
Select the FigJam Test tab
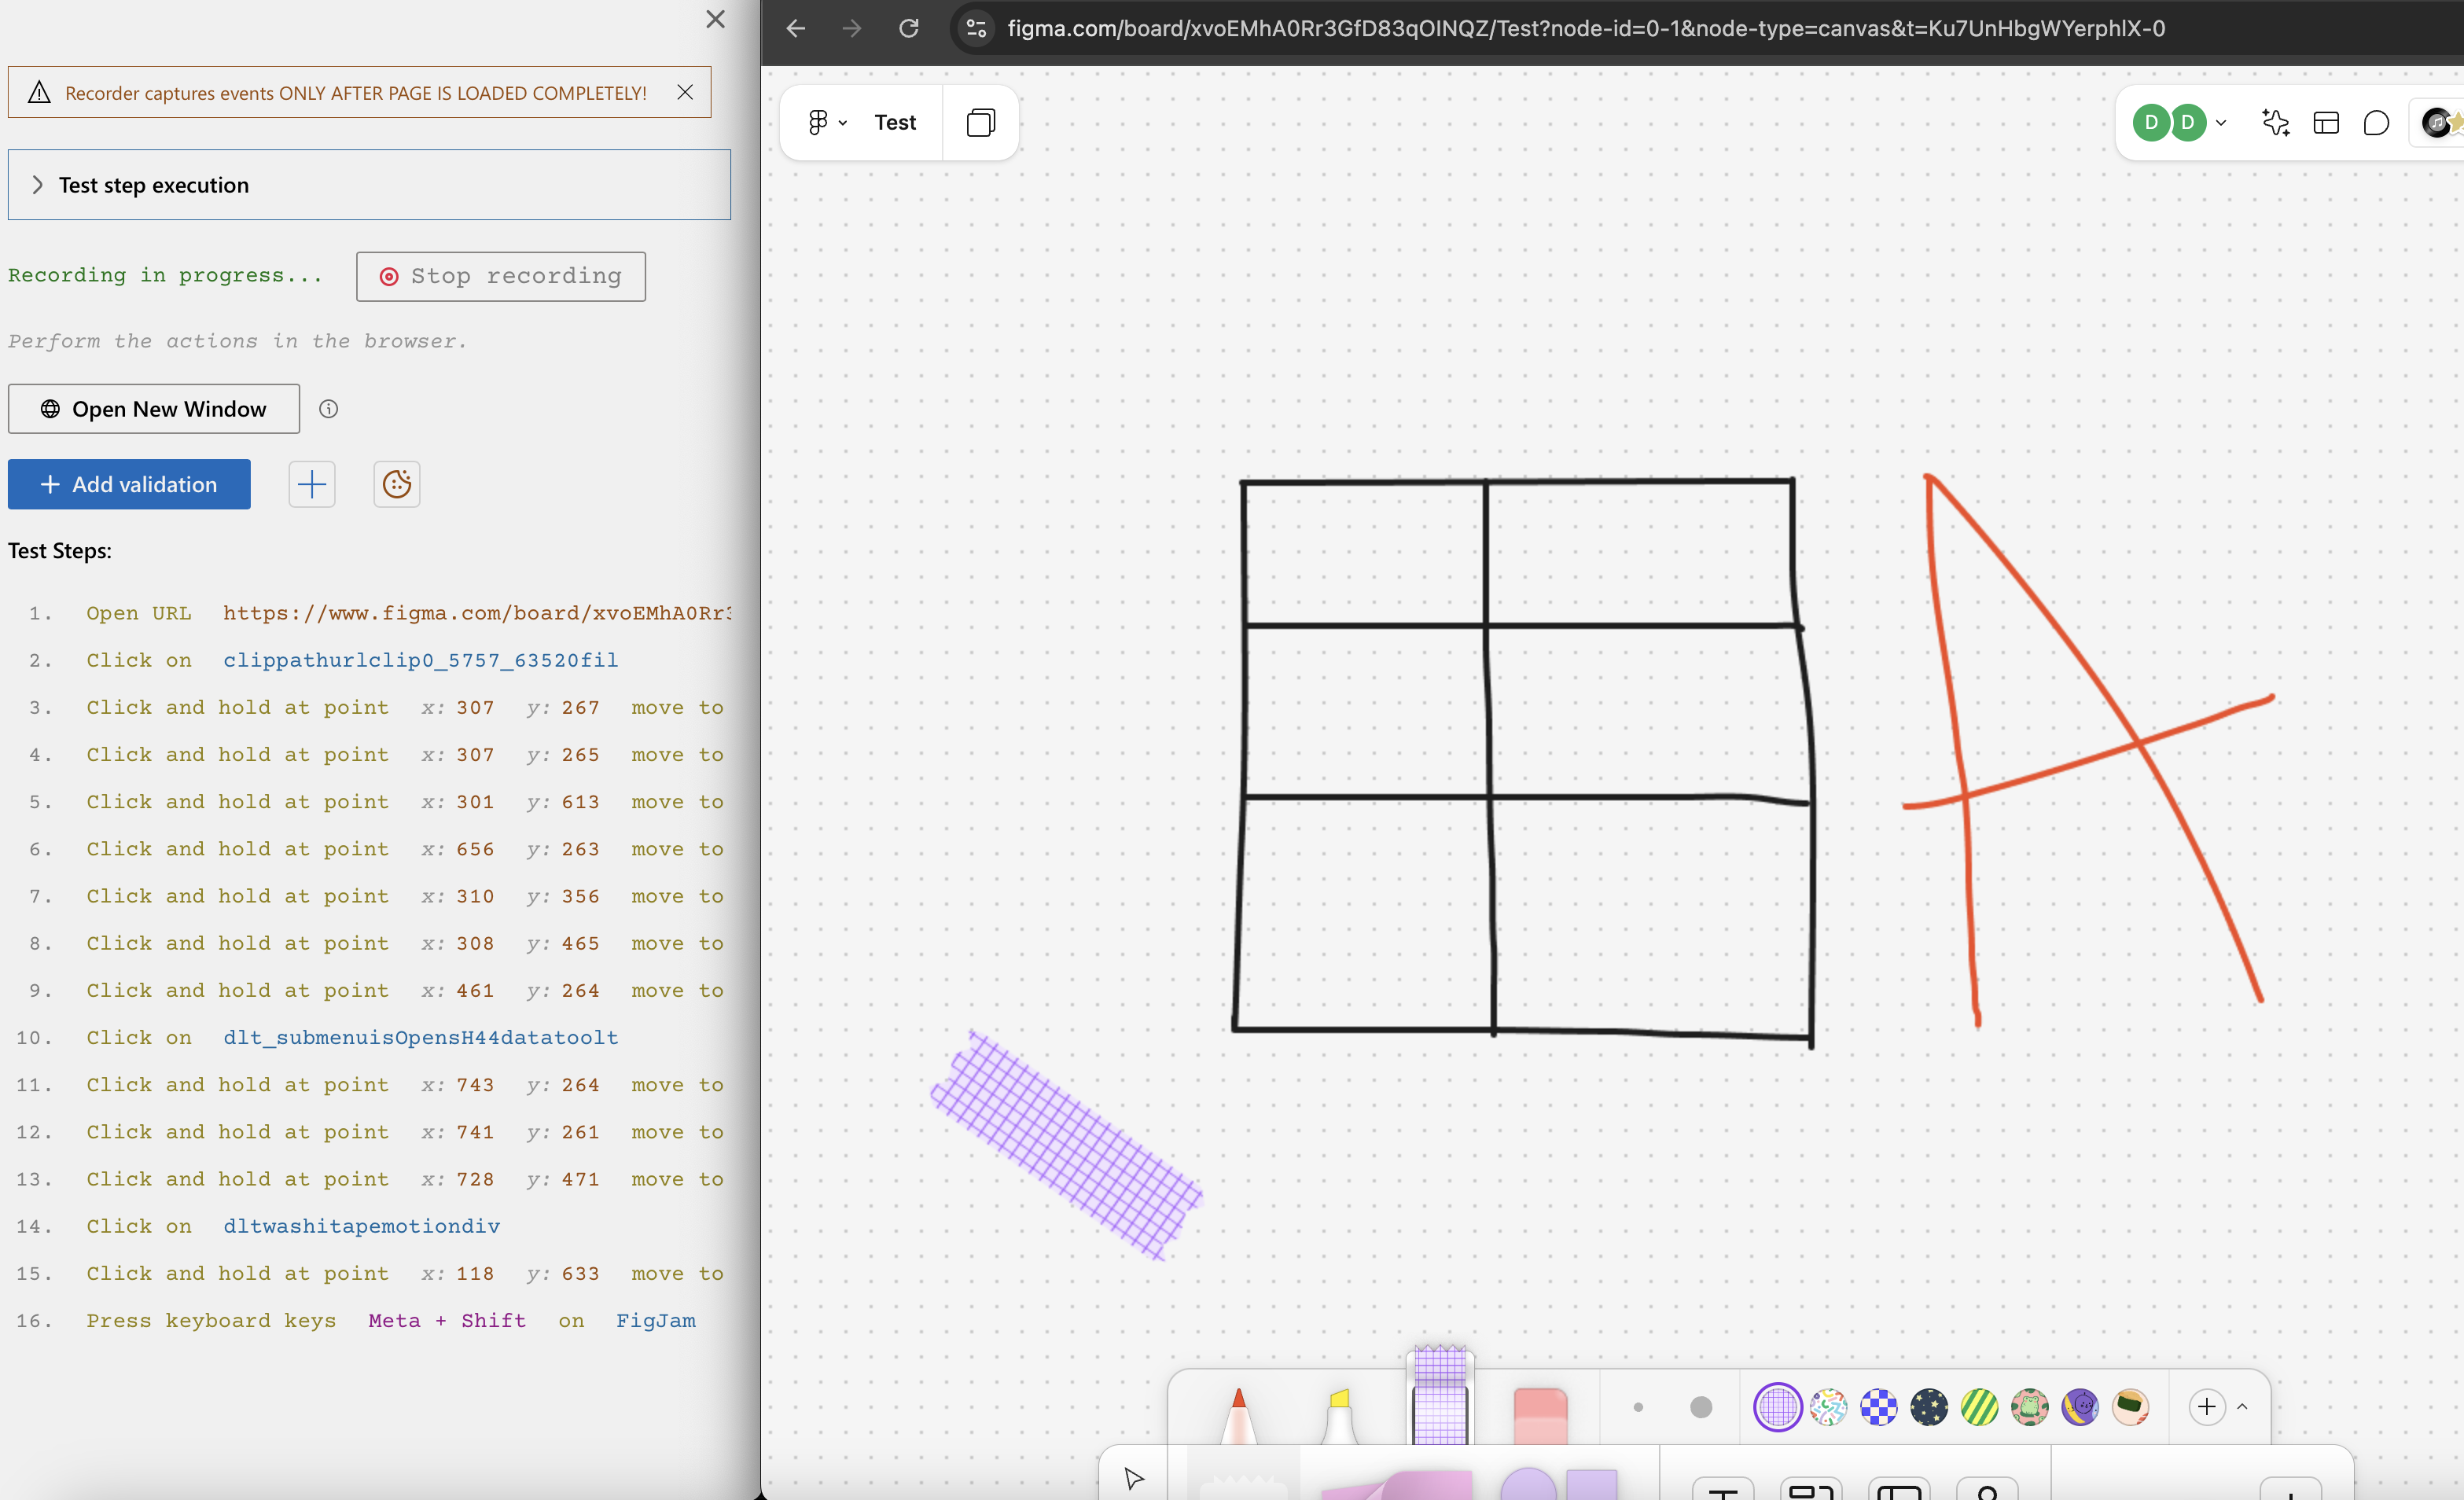[894, 122]
